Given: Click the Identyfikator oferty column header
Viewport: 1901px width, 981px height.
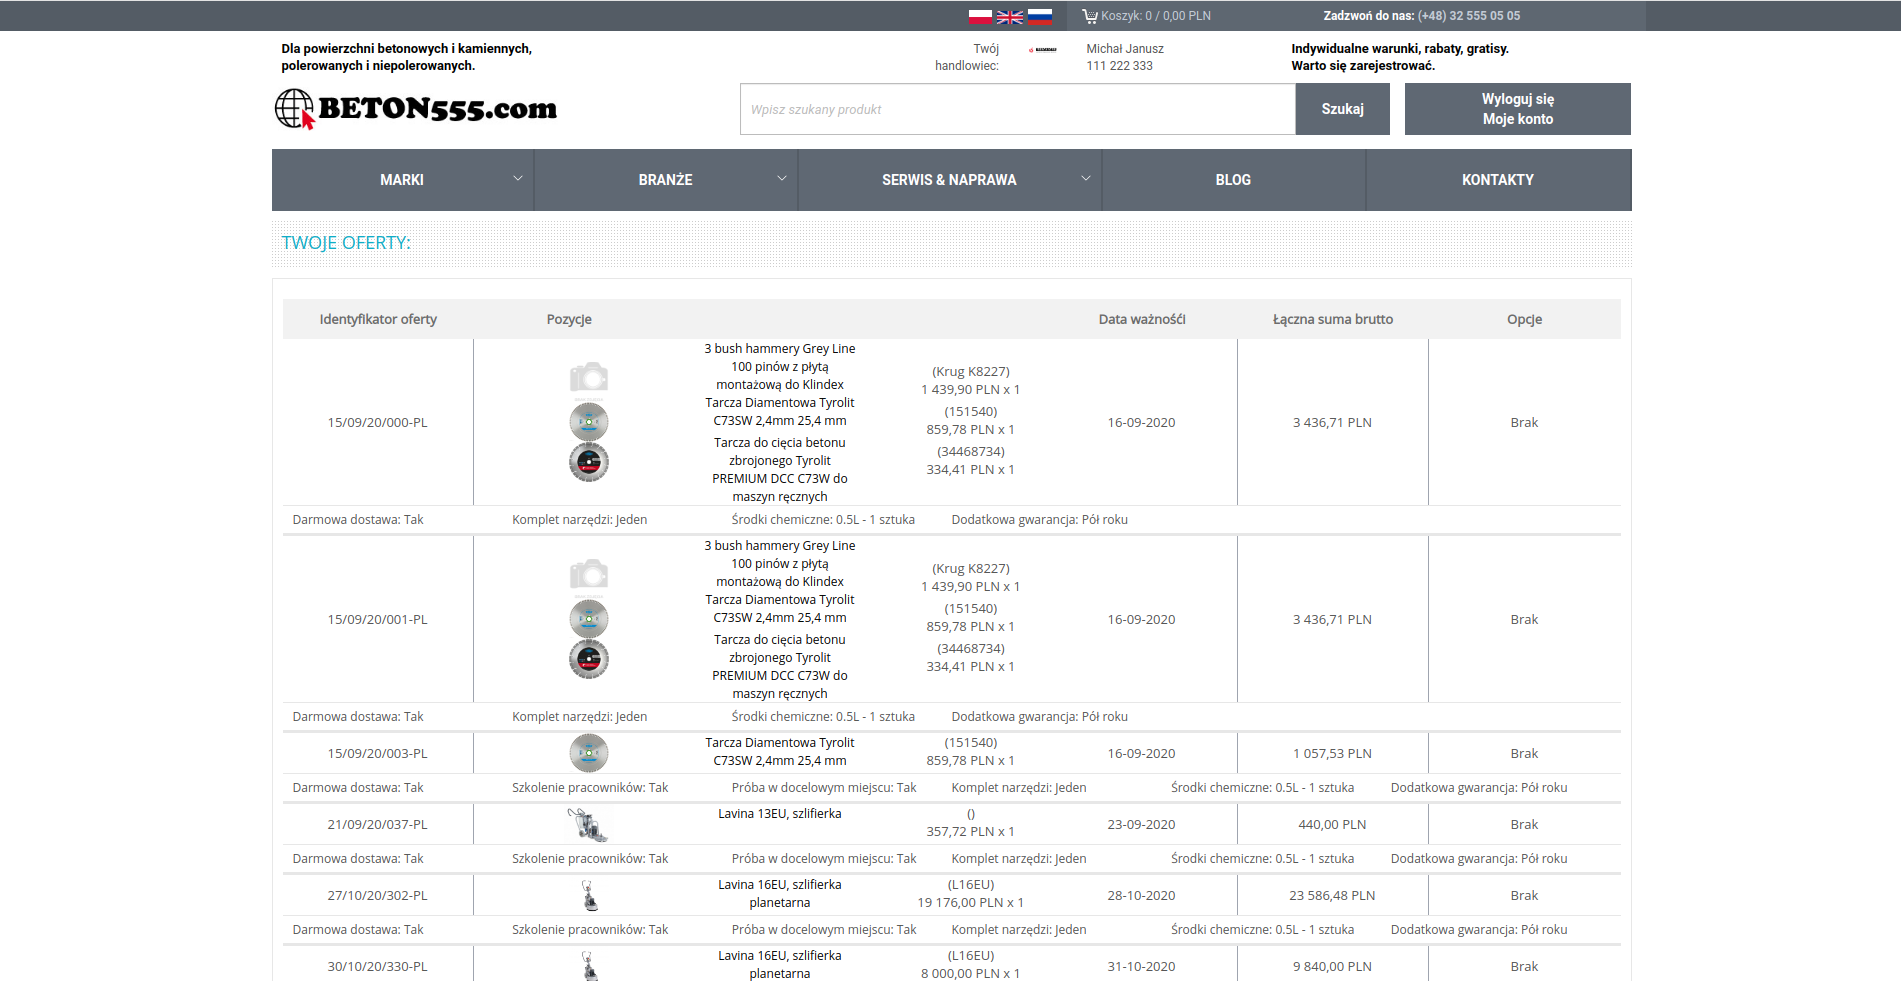Looking at the screenshot, I should point(378,319).
